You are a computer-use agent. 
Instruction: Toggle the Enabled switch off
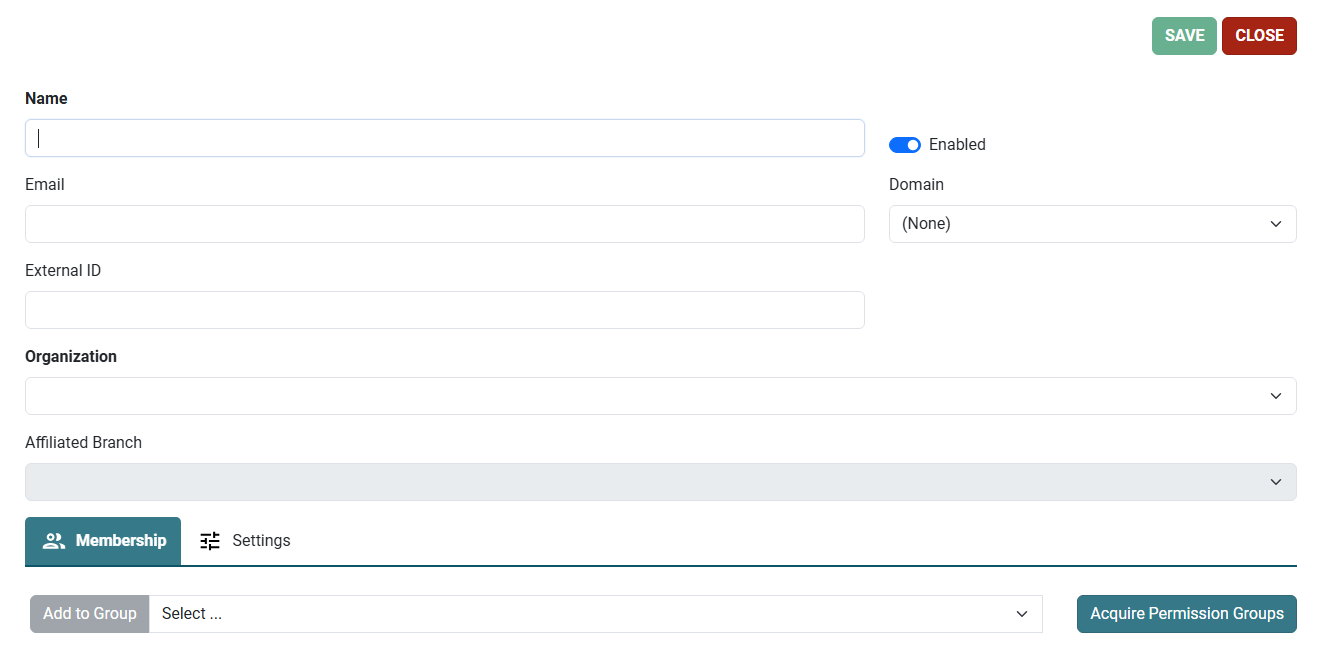[x=905, y=145]
